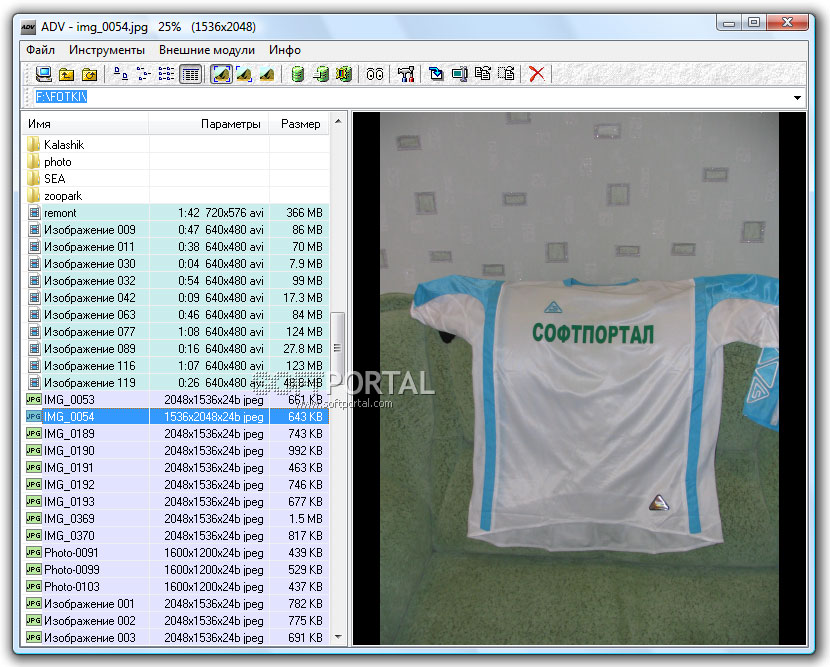
Task: Switch to list view mode icon
Action: point(166,74)
